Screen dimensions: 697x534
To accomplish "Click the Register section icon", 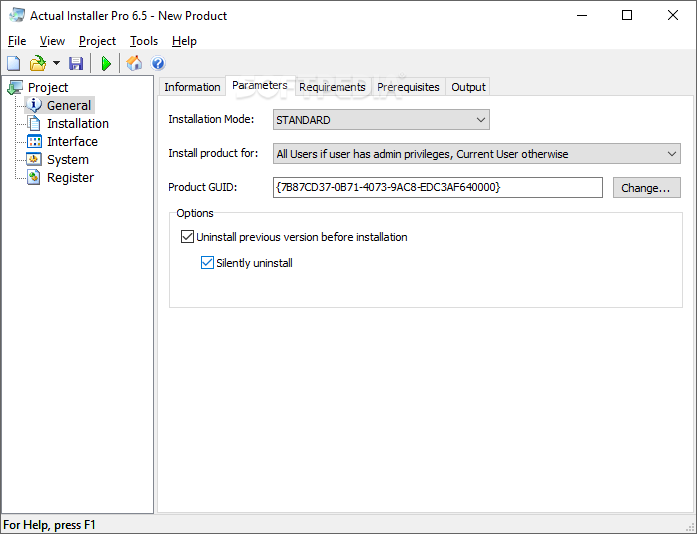I will coord(34,177).
